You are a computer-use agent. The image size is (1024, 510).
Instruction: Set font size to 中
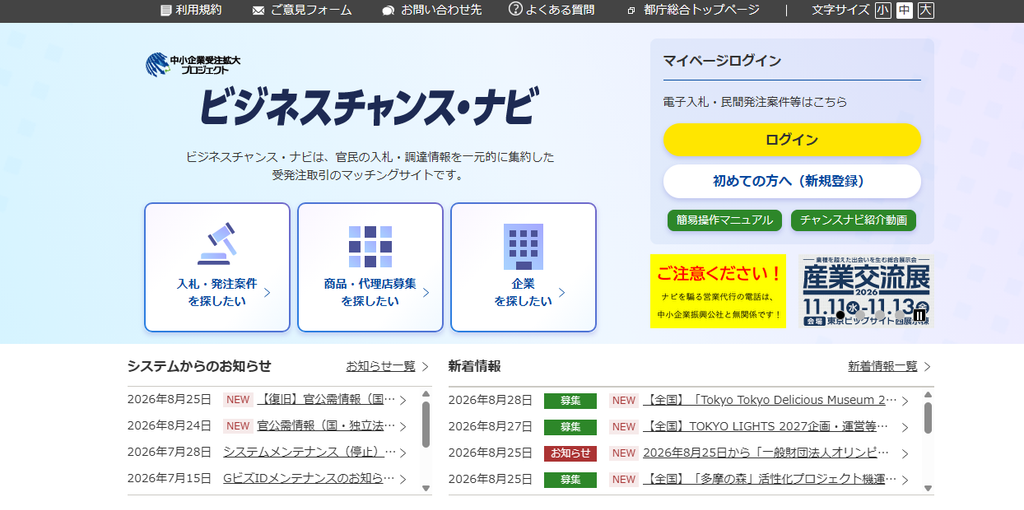click(x=904, y=10)
